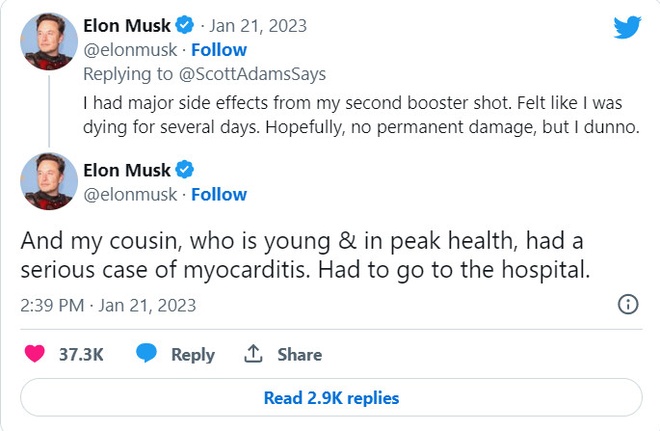Click the share arrow icon
Screen dimensions: 660x431
pyautogui.click(x=253, y=354)
